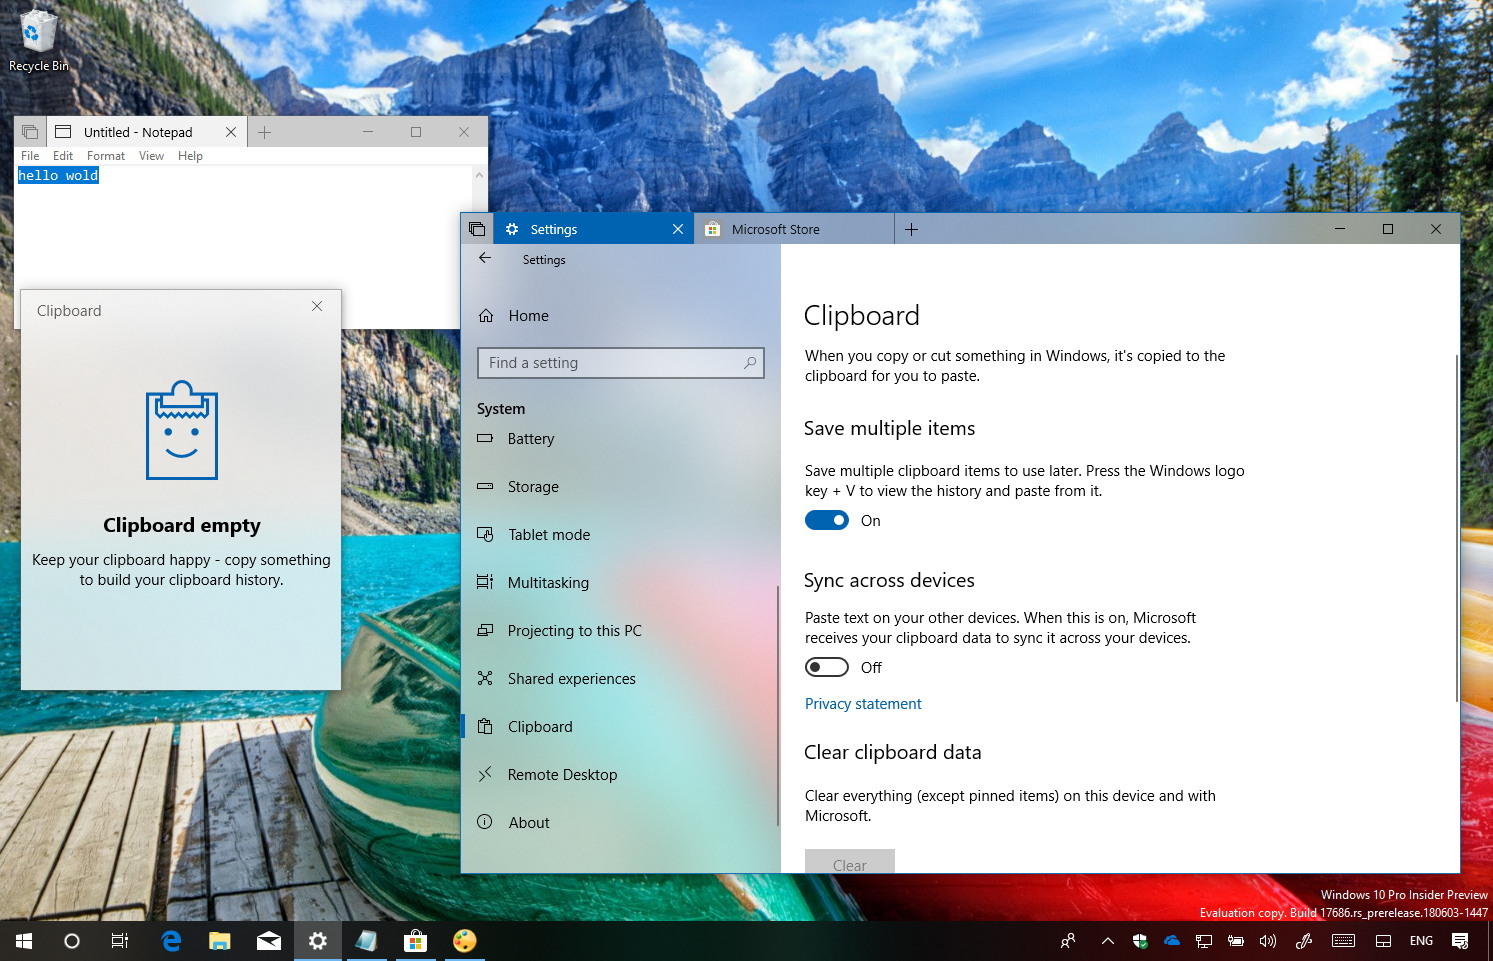Enable Sync across devices toggle
This screenshot has height=961, width=1493.
826,667
